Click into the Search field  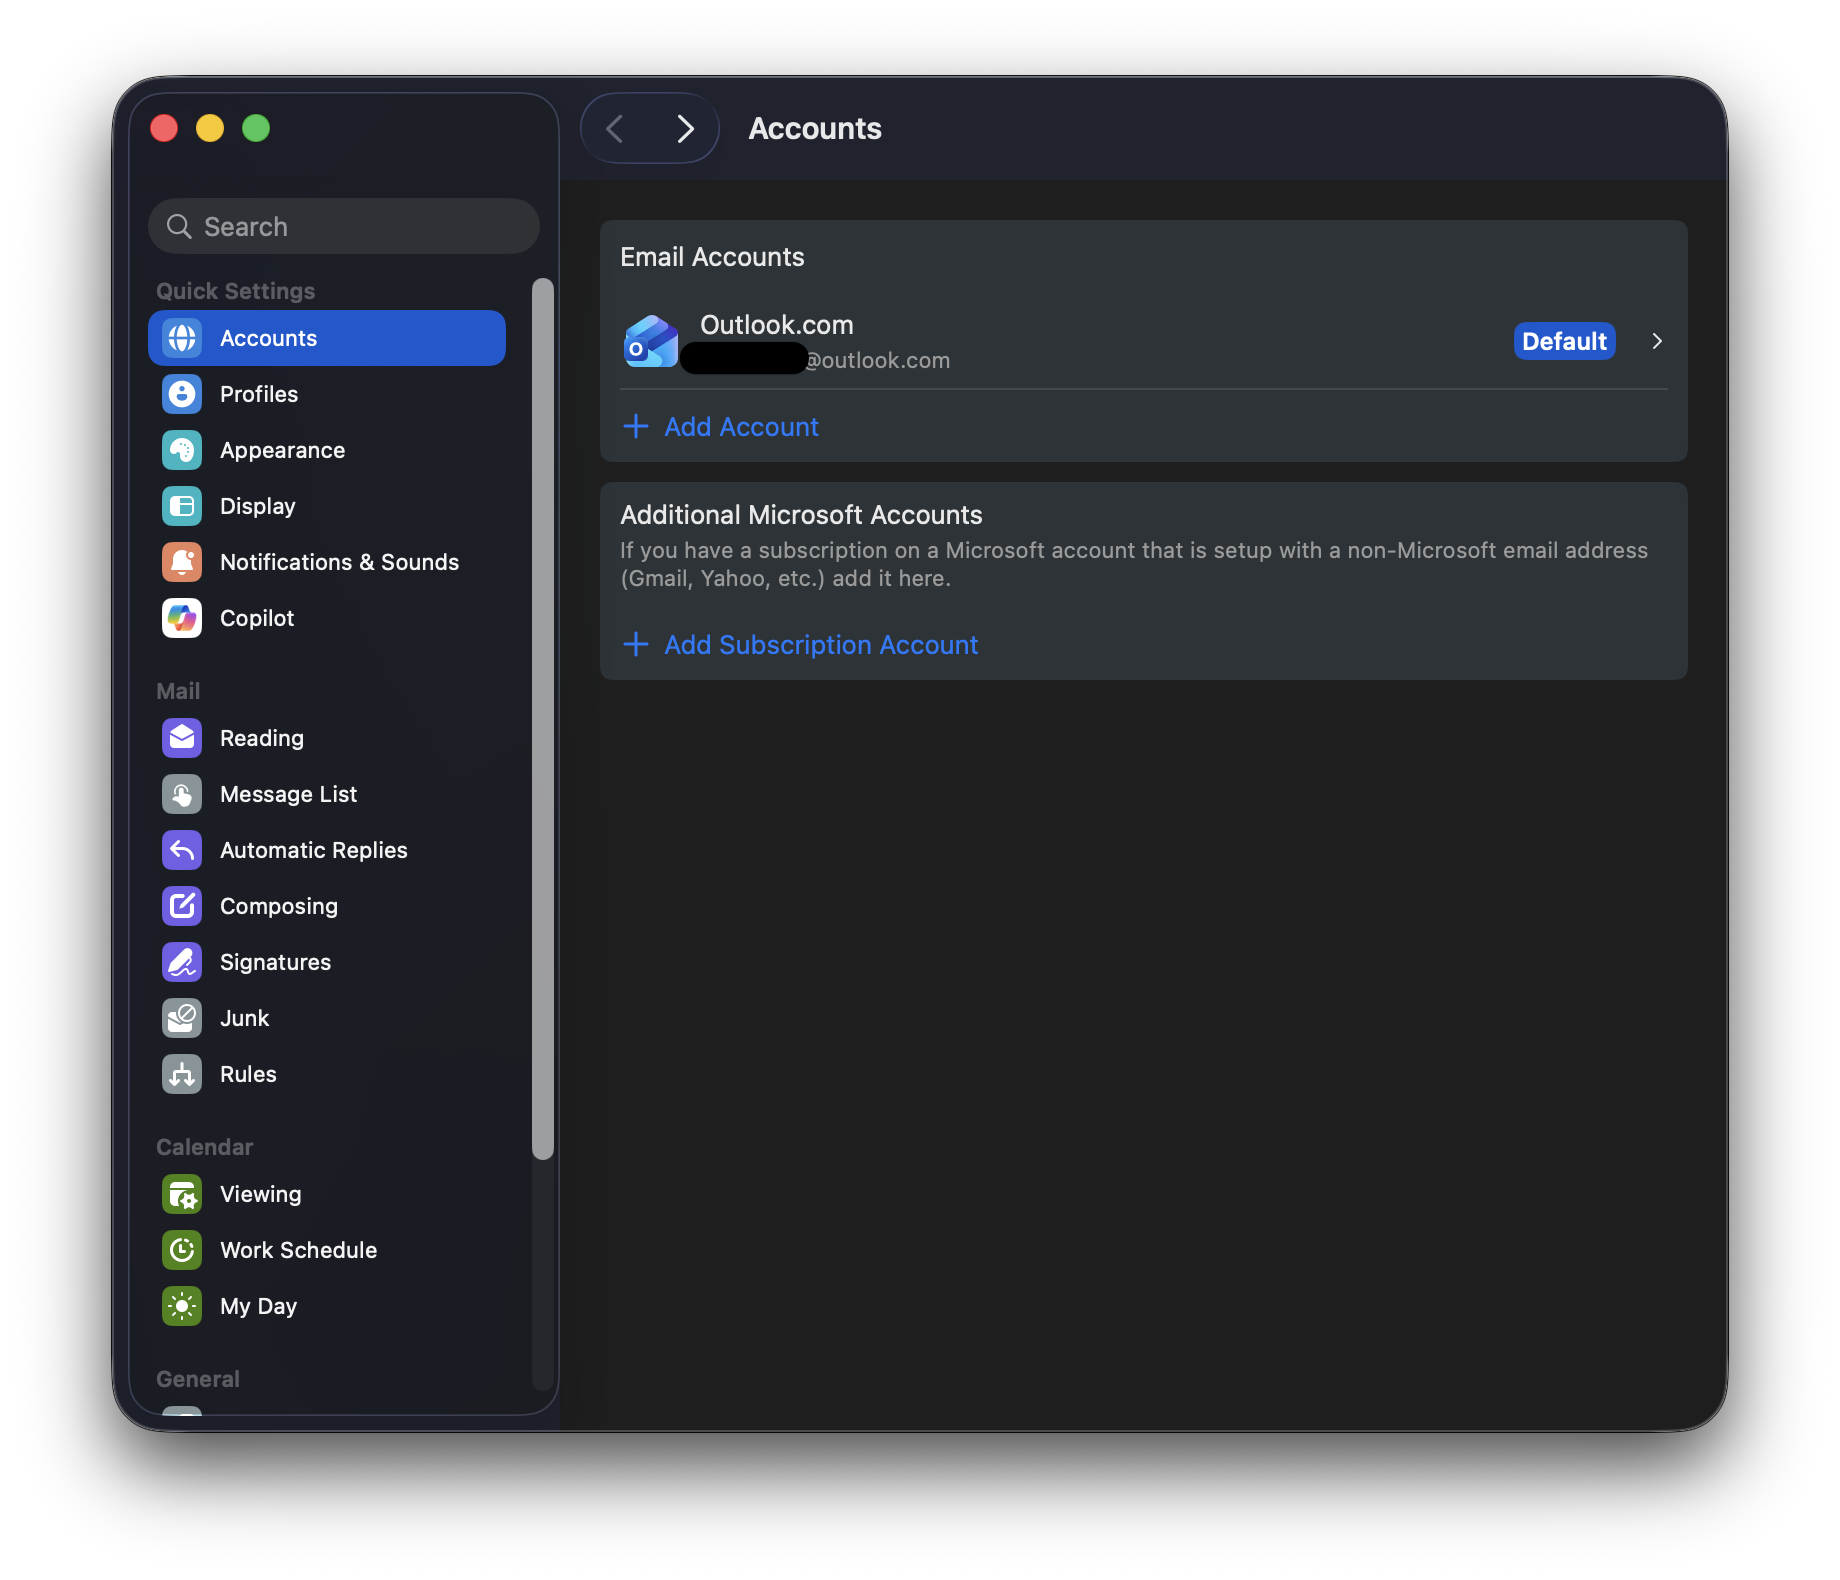click(344, 226)
